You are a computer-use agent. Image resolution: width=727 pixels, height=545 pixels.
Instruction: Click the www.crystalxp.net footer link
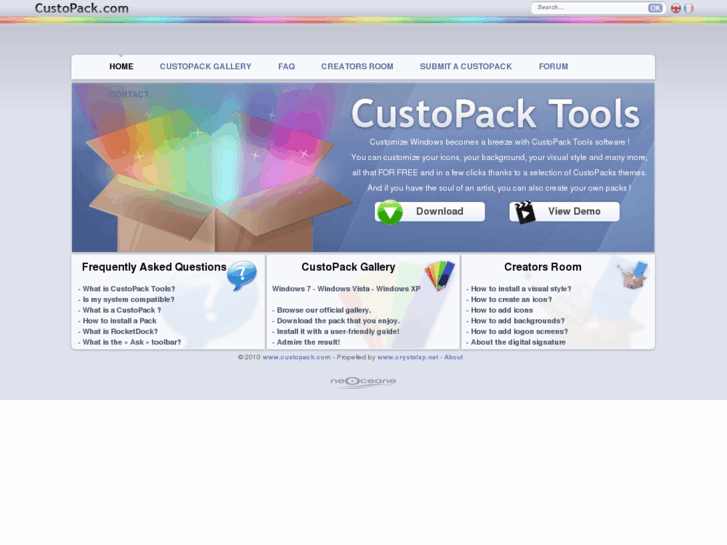click(408, 357)
